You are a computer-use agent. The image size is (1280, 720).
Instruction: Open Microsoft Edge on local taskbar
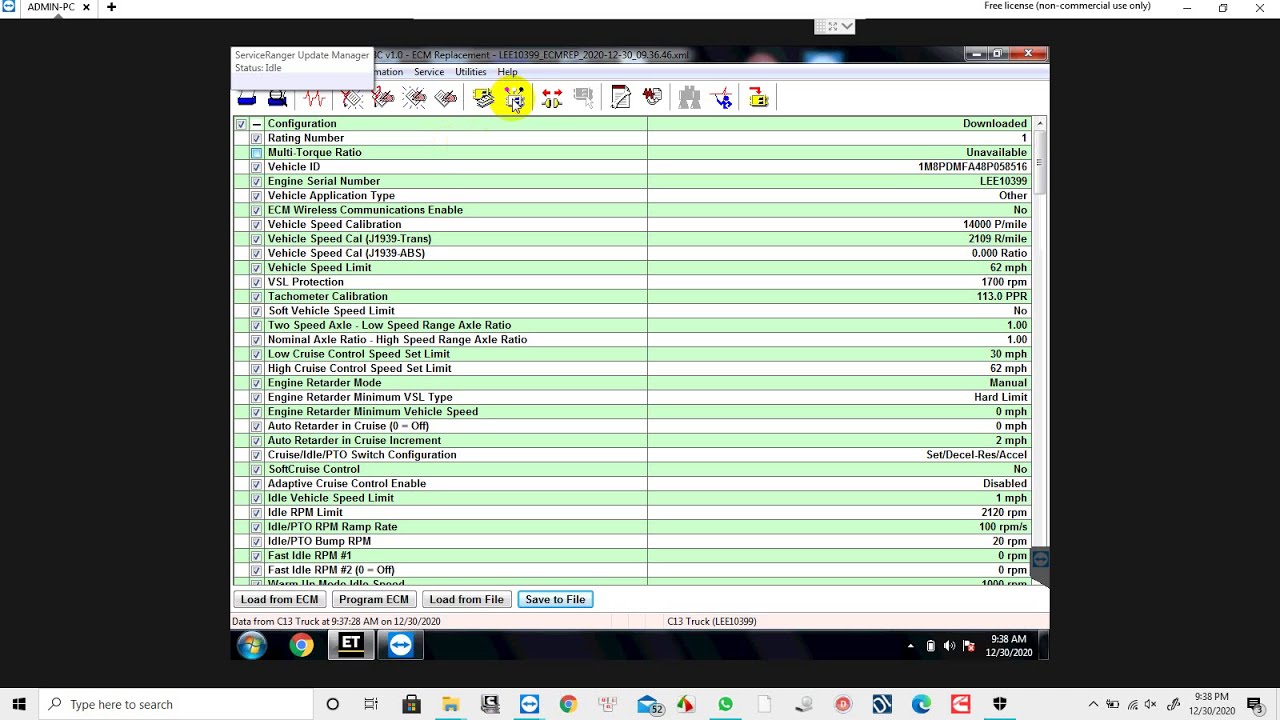[x=921, y=704]
